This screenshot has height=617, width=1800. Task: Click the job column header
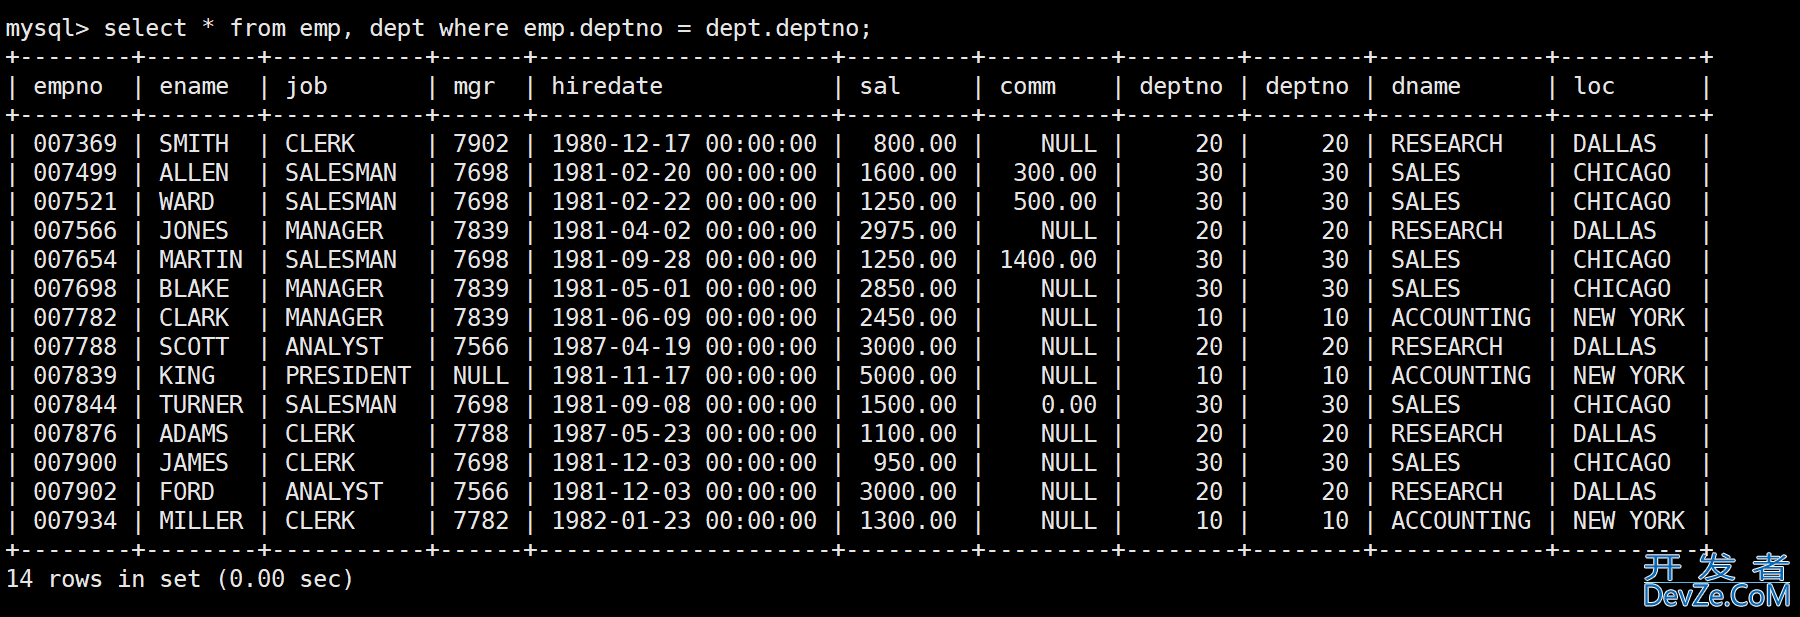(306, 87)
